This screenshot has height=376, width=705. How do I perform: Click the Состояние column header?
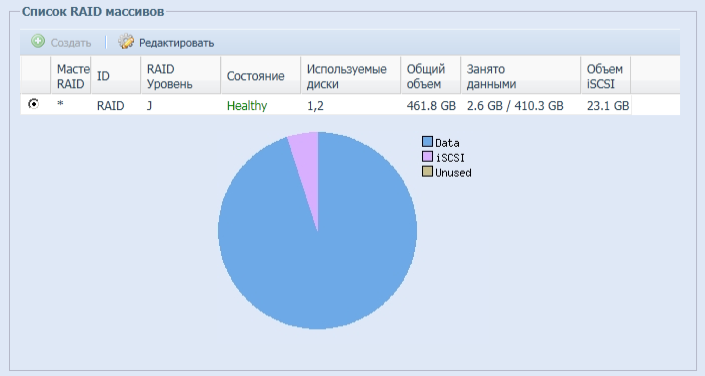tap(261, 76)
